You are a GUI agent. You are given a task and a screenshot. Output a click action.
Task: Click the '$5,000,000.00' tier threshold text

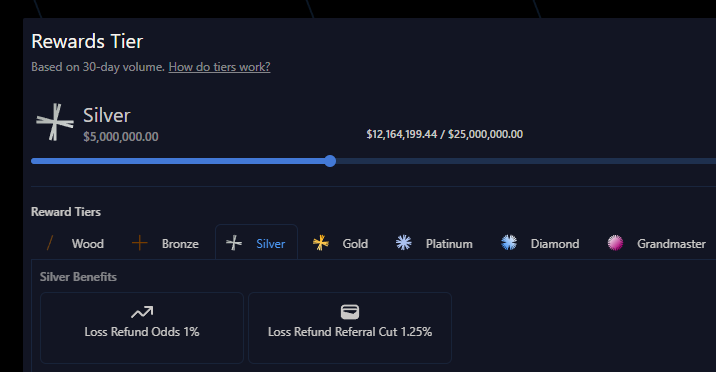[x=121, y=136]
